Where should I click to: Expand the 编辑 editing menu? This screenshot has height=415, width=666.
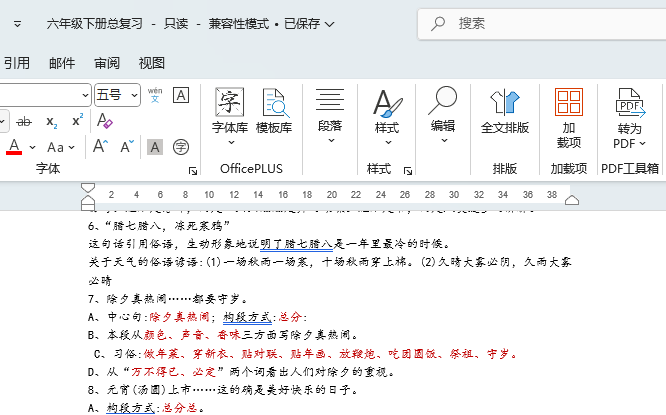(x=443, y=115)
